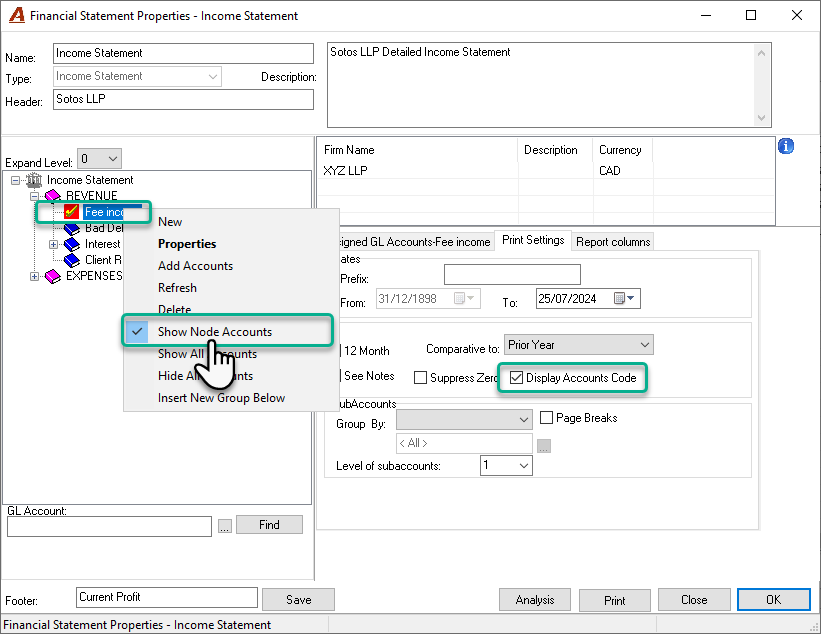Viewport: 821px width, 634px height.
Task: Click the OK button
Action: [x=773, y=599]
